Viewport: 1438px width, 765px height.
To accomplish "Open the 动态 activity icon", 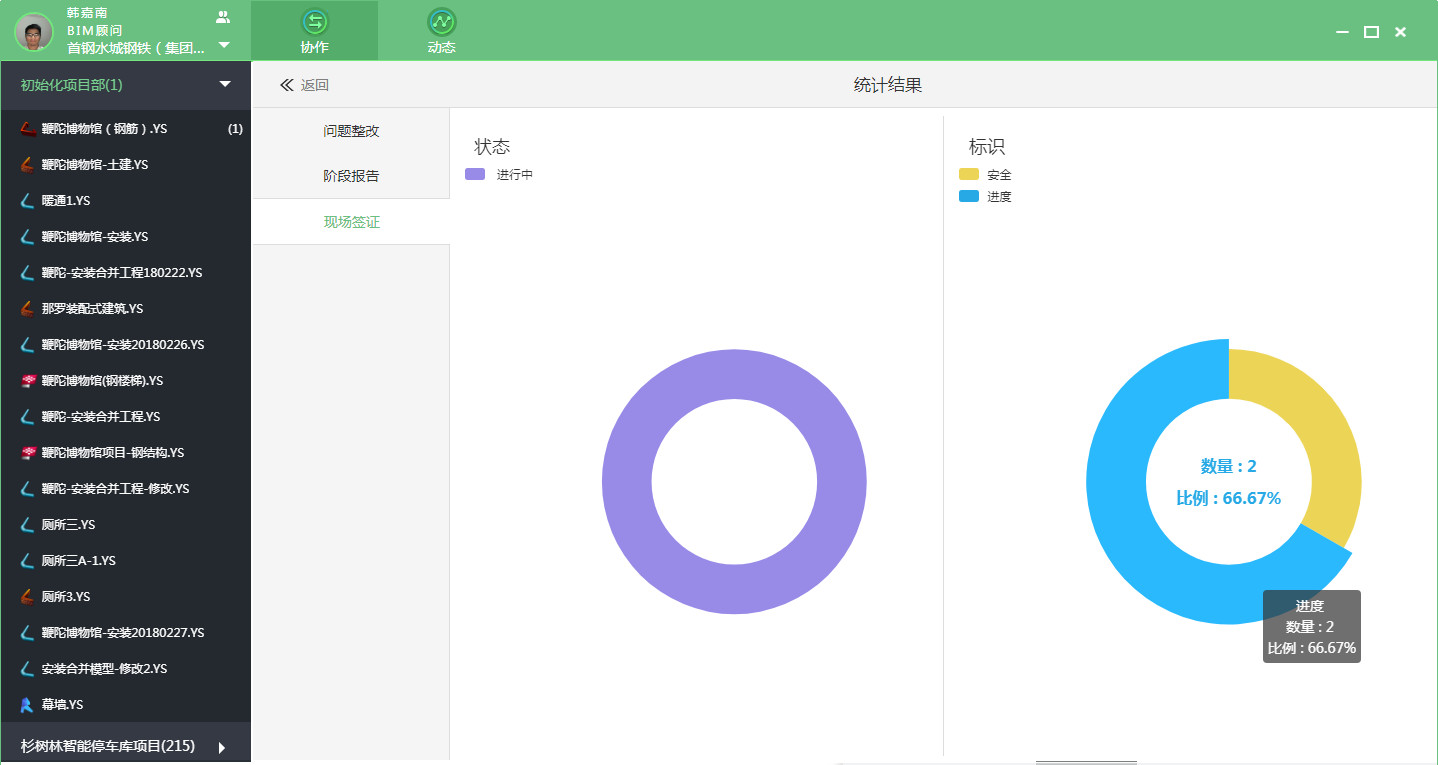I will pos(441,22).
